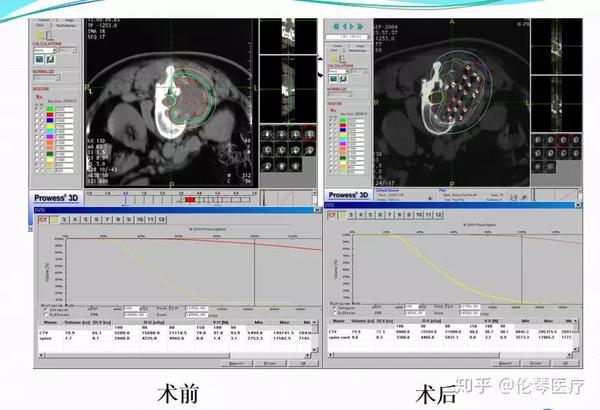Viewport: 600px width, 410px height.
Task: Click the yellow seed icon in pre-op window
Action: point(39,36)
